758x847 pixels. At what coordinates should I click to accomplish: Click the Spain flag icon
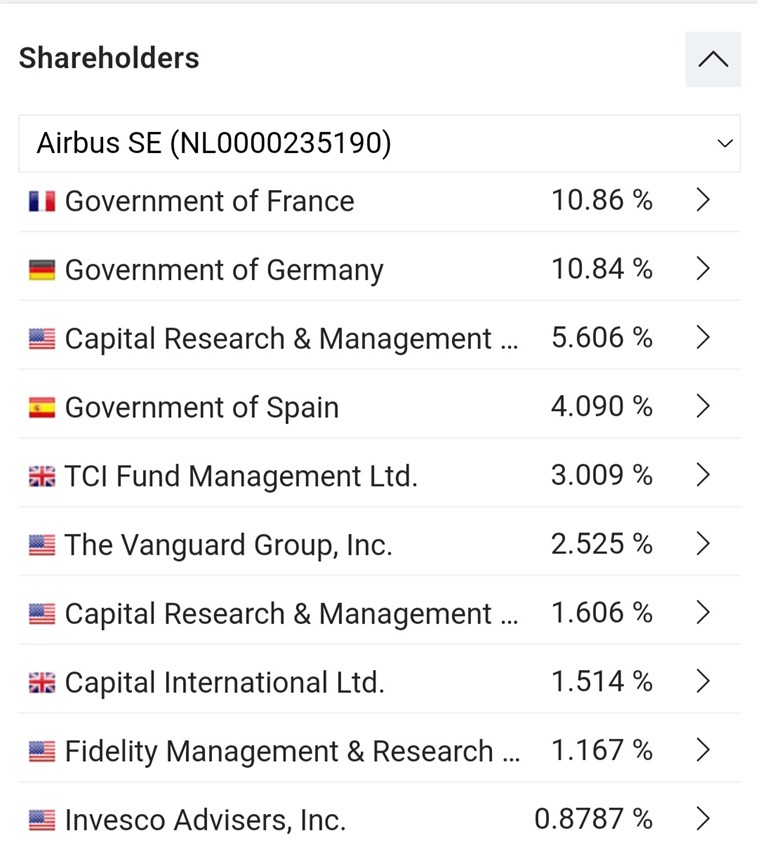pos(42,408)
